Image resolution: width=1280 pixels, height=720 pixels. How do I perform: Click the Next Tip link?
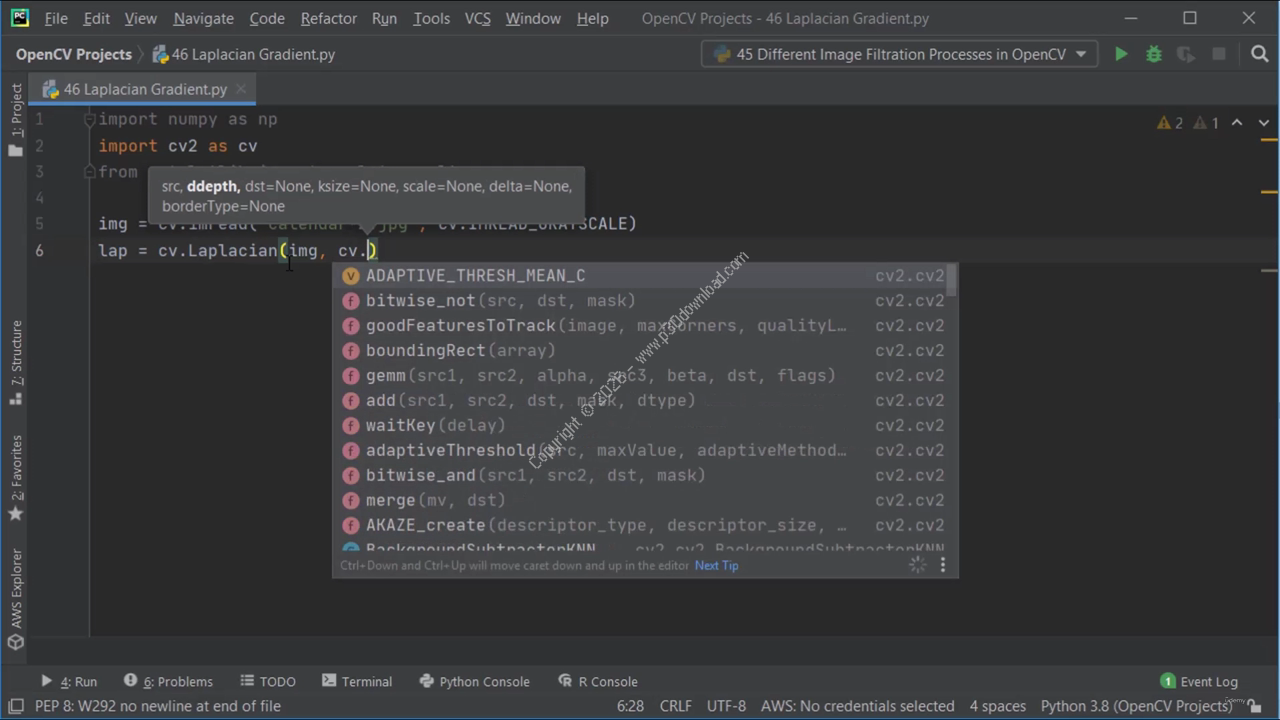(716, 565)
